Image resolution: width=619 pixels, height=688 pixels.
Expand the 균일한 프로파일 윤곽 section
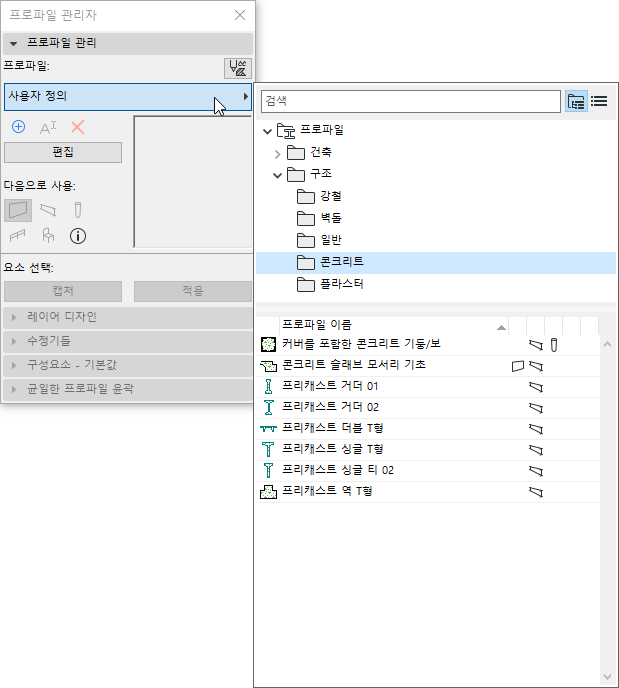pyautogui.click(x=128, y=389)
